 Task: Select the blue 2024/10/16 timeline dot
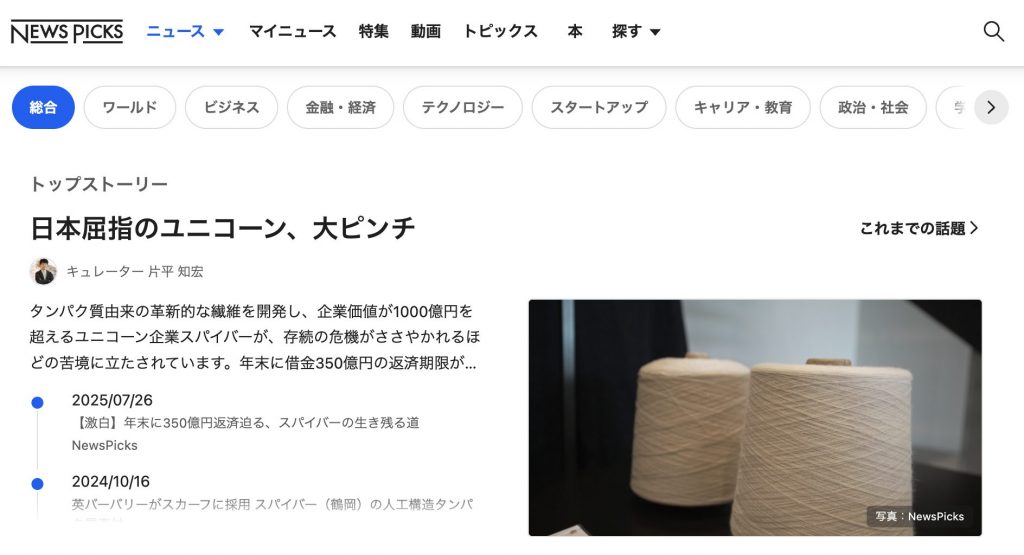[37, 484]
